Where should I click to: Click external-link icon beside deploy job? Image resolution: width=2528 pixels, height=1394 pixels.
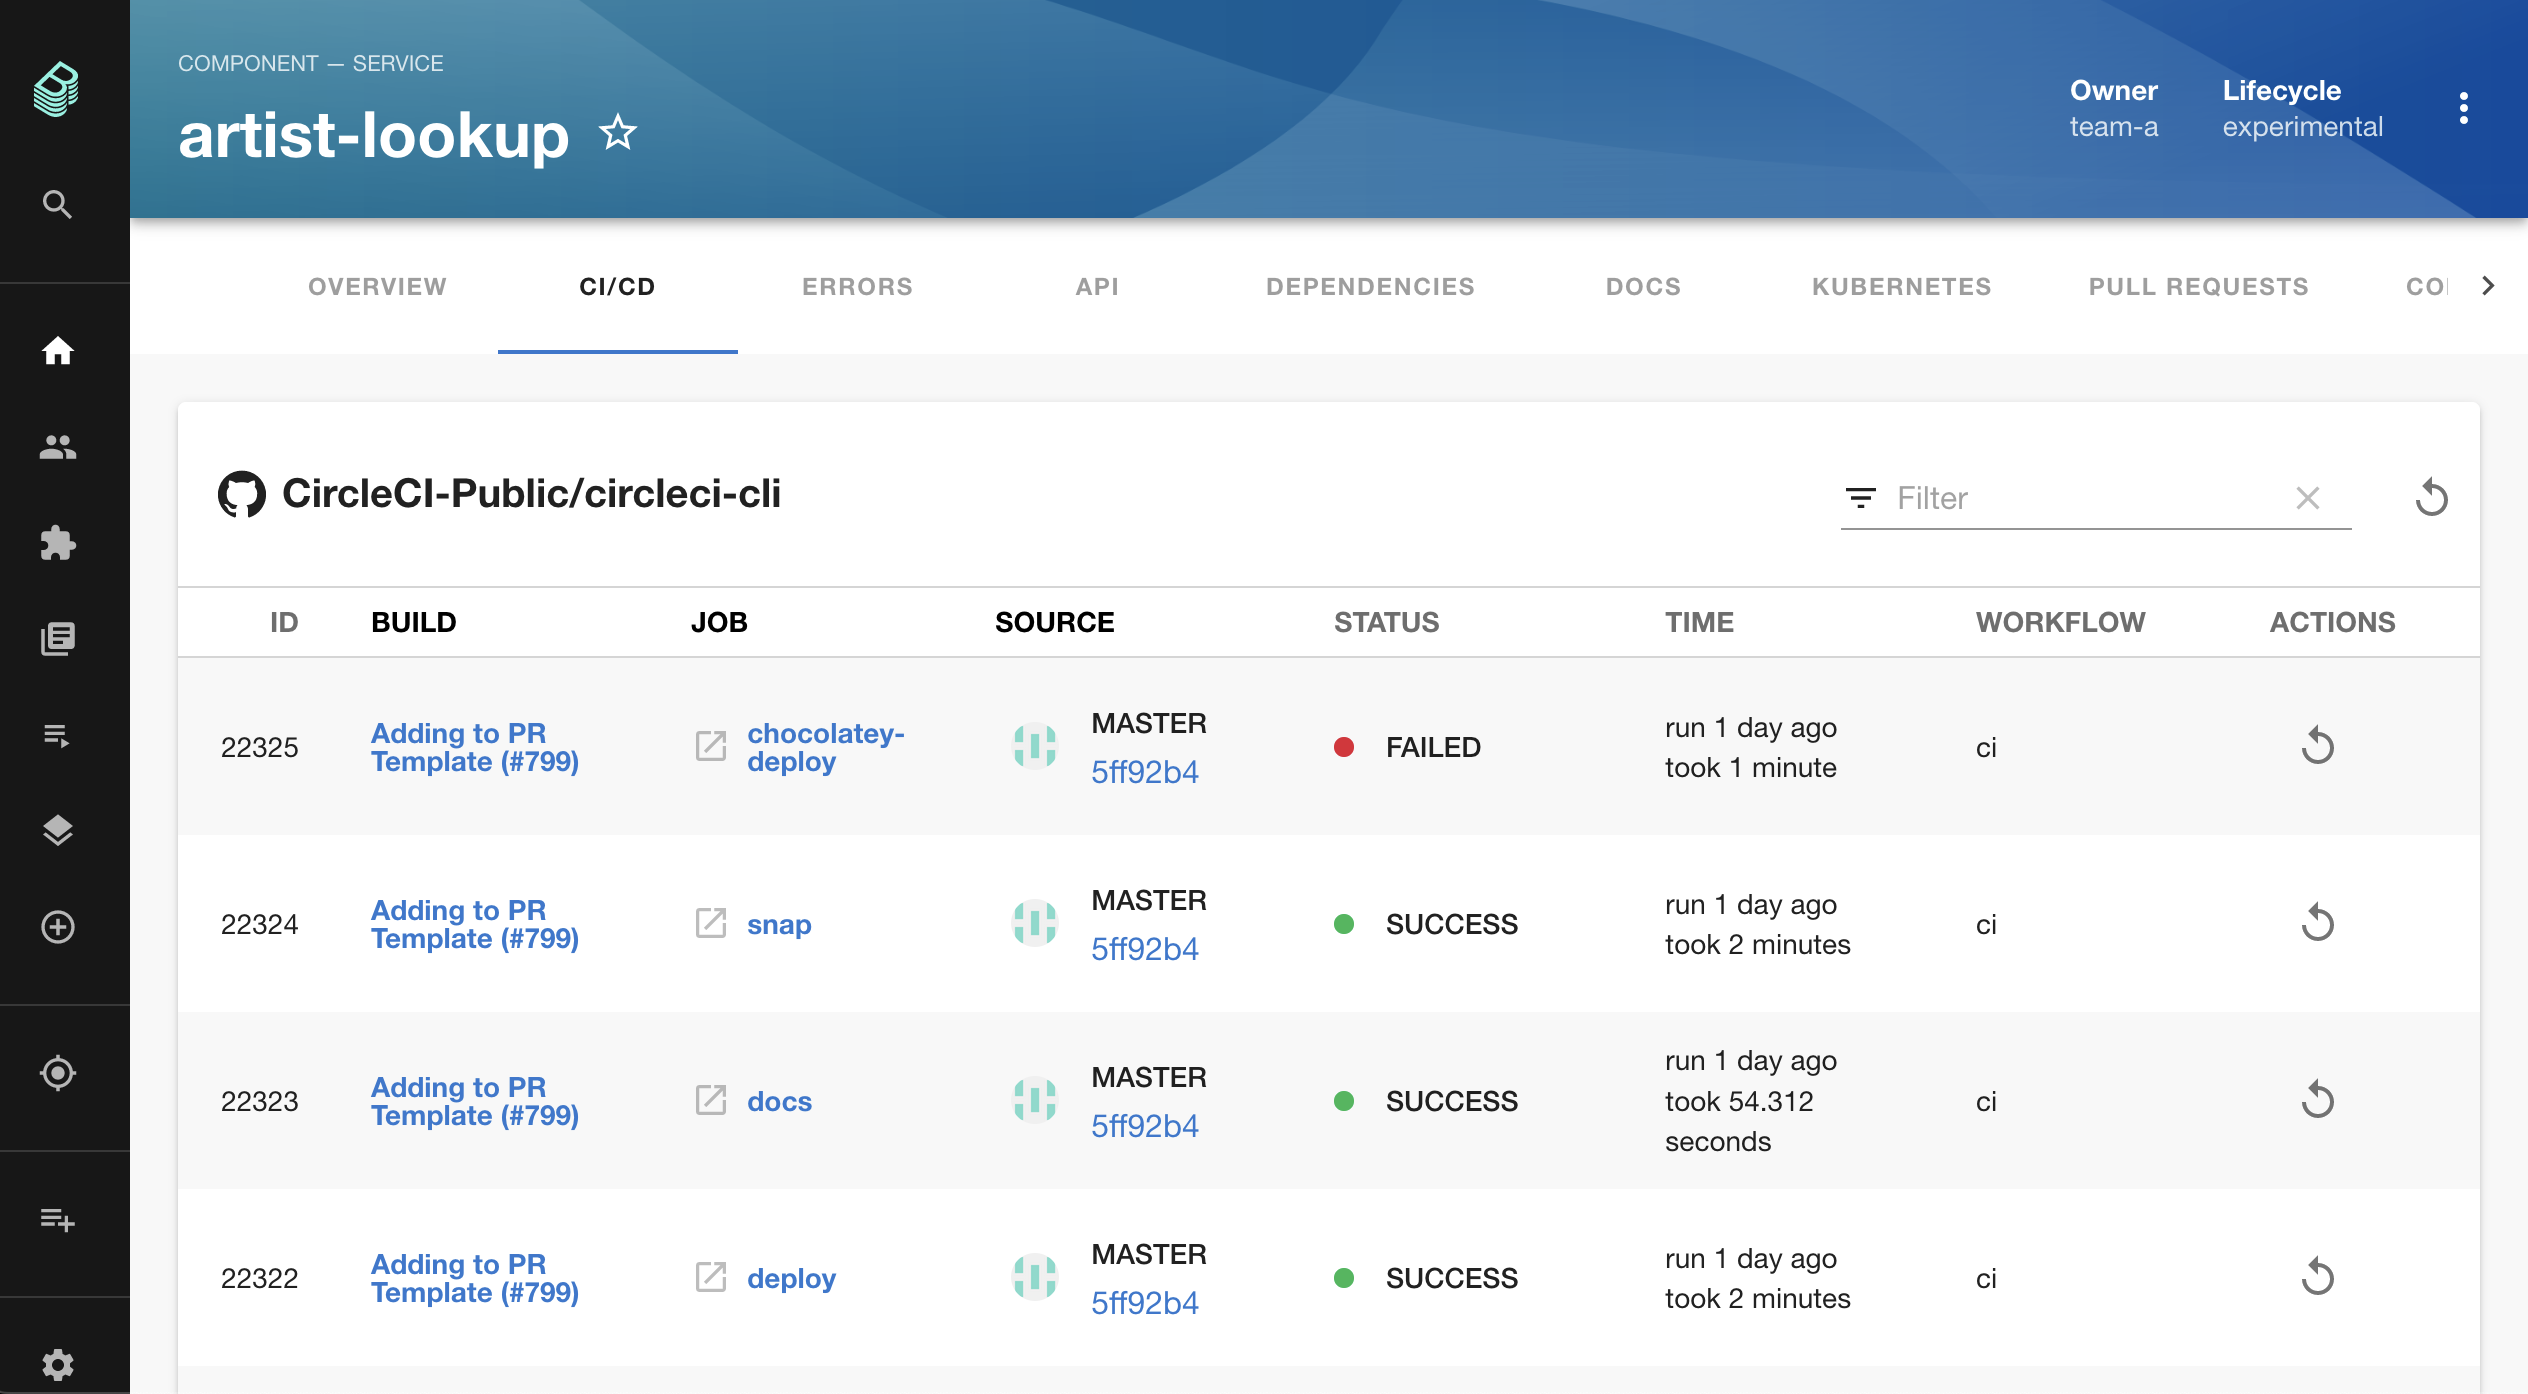(x=711, y=1277)
